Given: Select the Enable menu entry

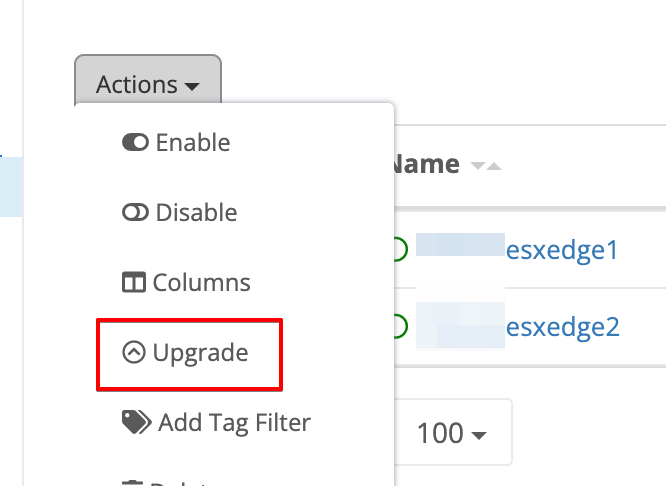Looking at the screenshot, I should (x=193, y=143).
